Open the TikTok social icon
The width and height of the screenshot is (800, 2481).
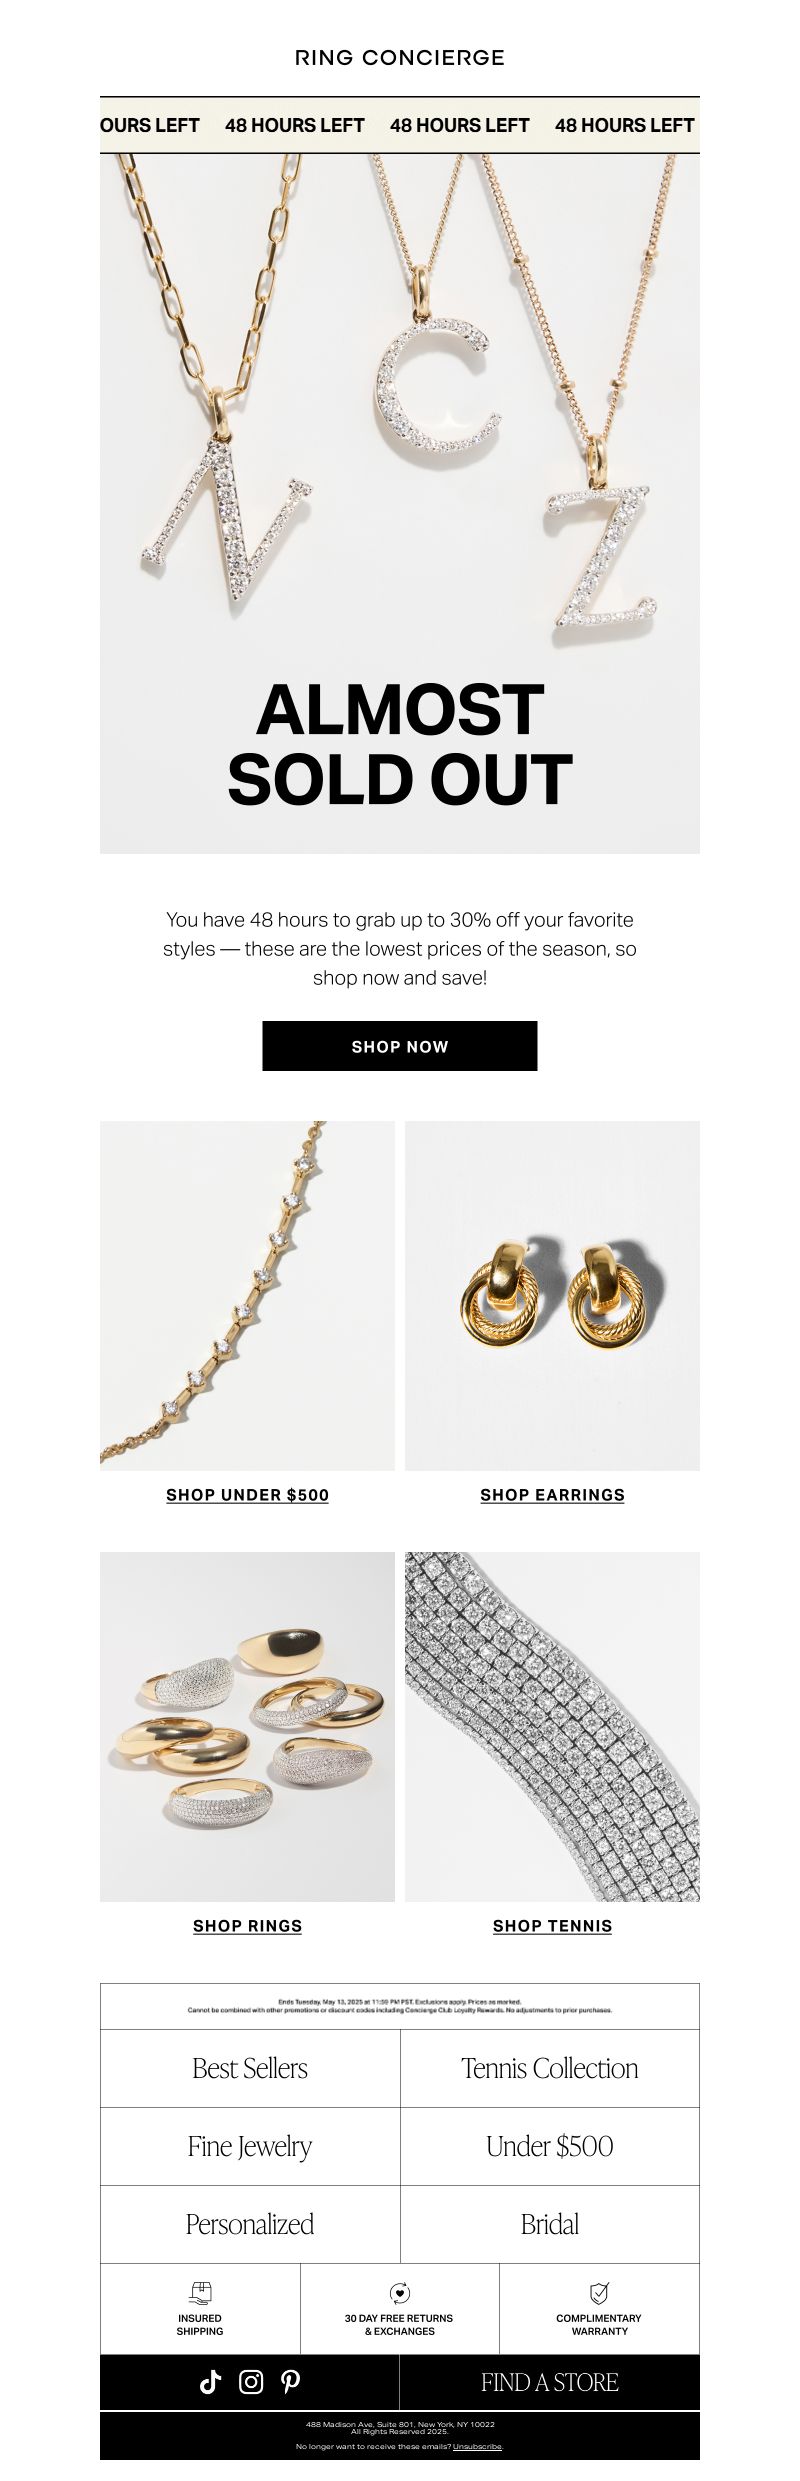click(210, 2382)
